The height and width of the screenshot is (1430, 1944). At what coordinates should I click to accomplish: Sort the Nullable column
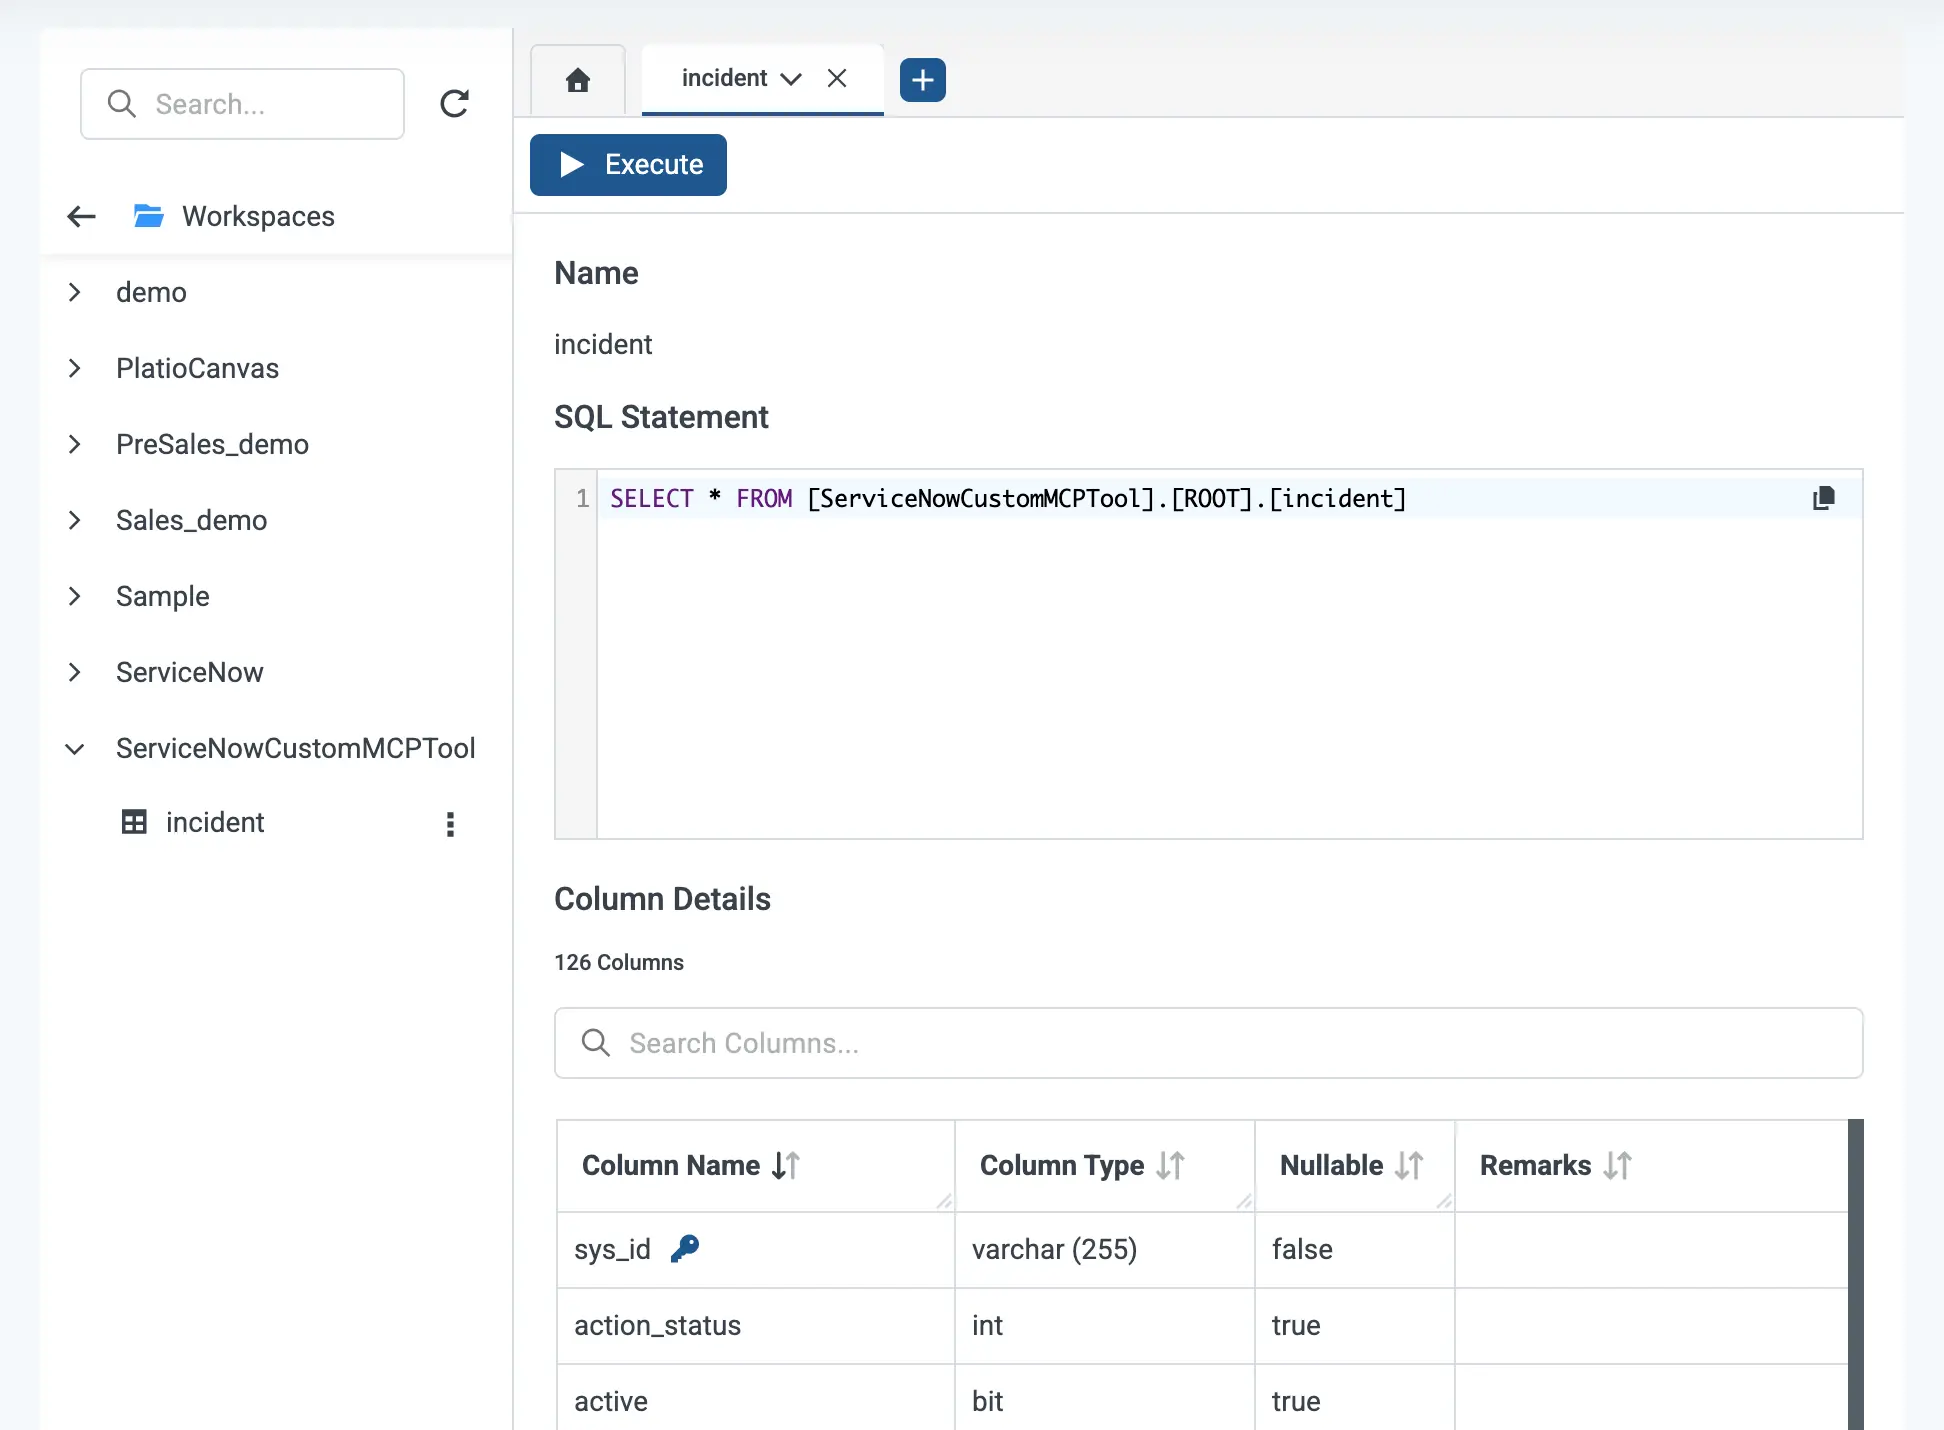coord(1409,1165)
